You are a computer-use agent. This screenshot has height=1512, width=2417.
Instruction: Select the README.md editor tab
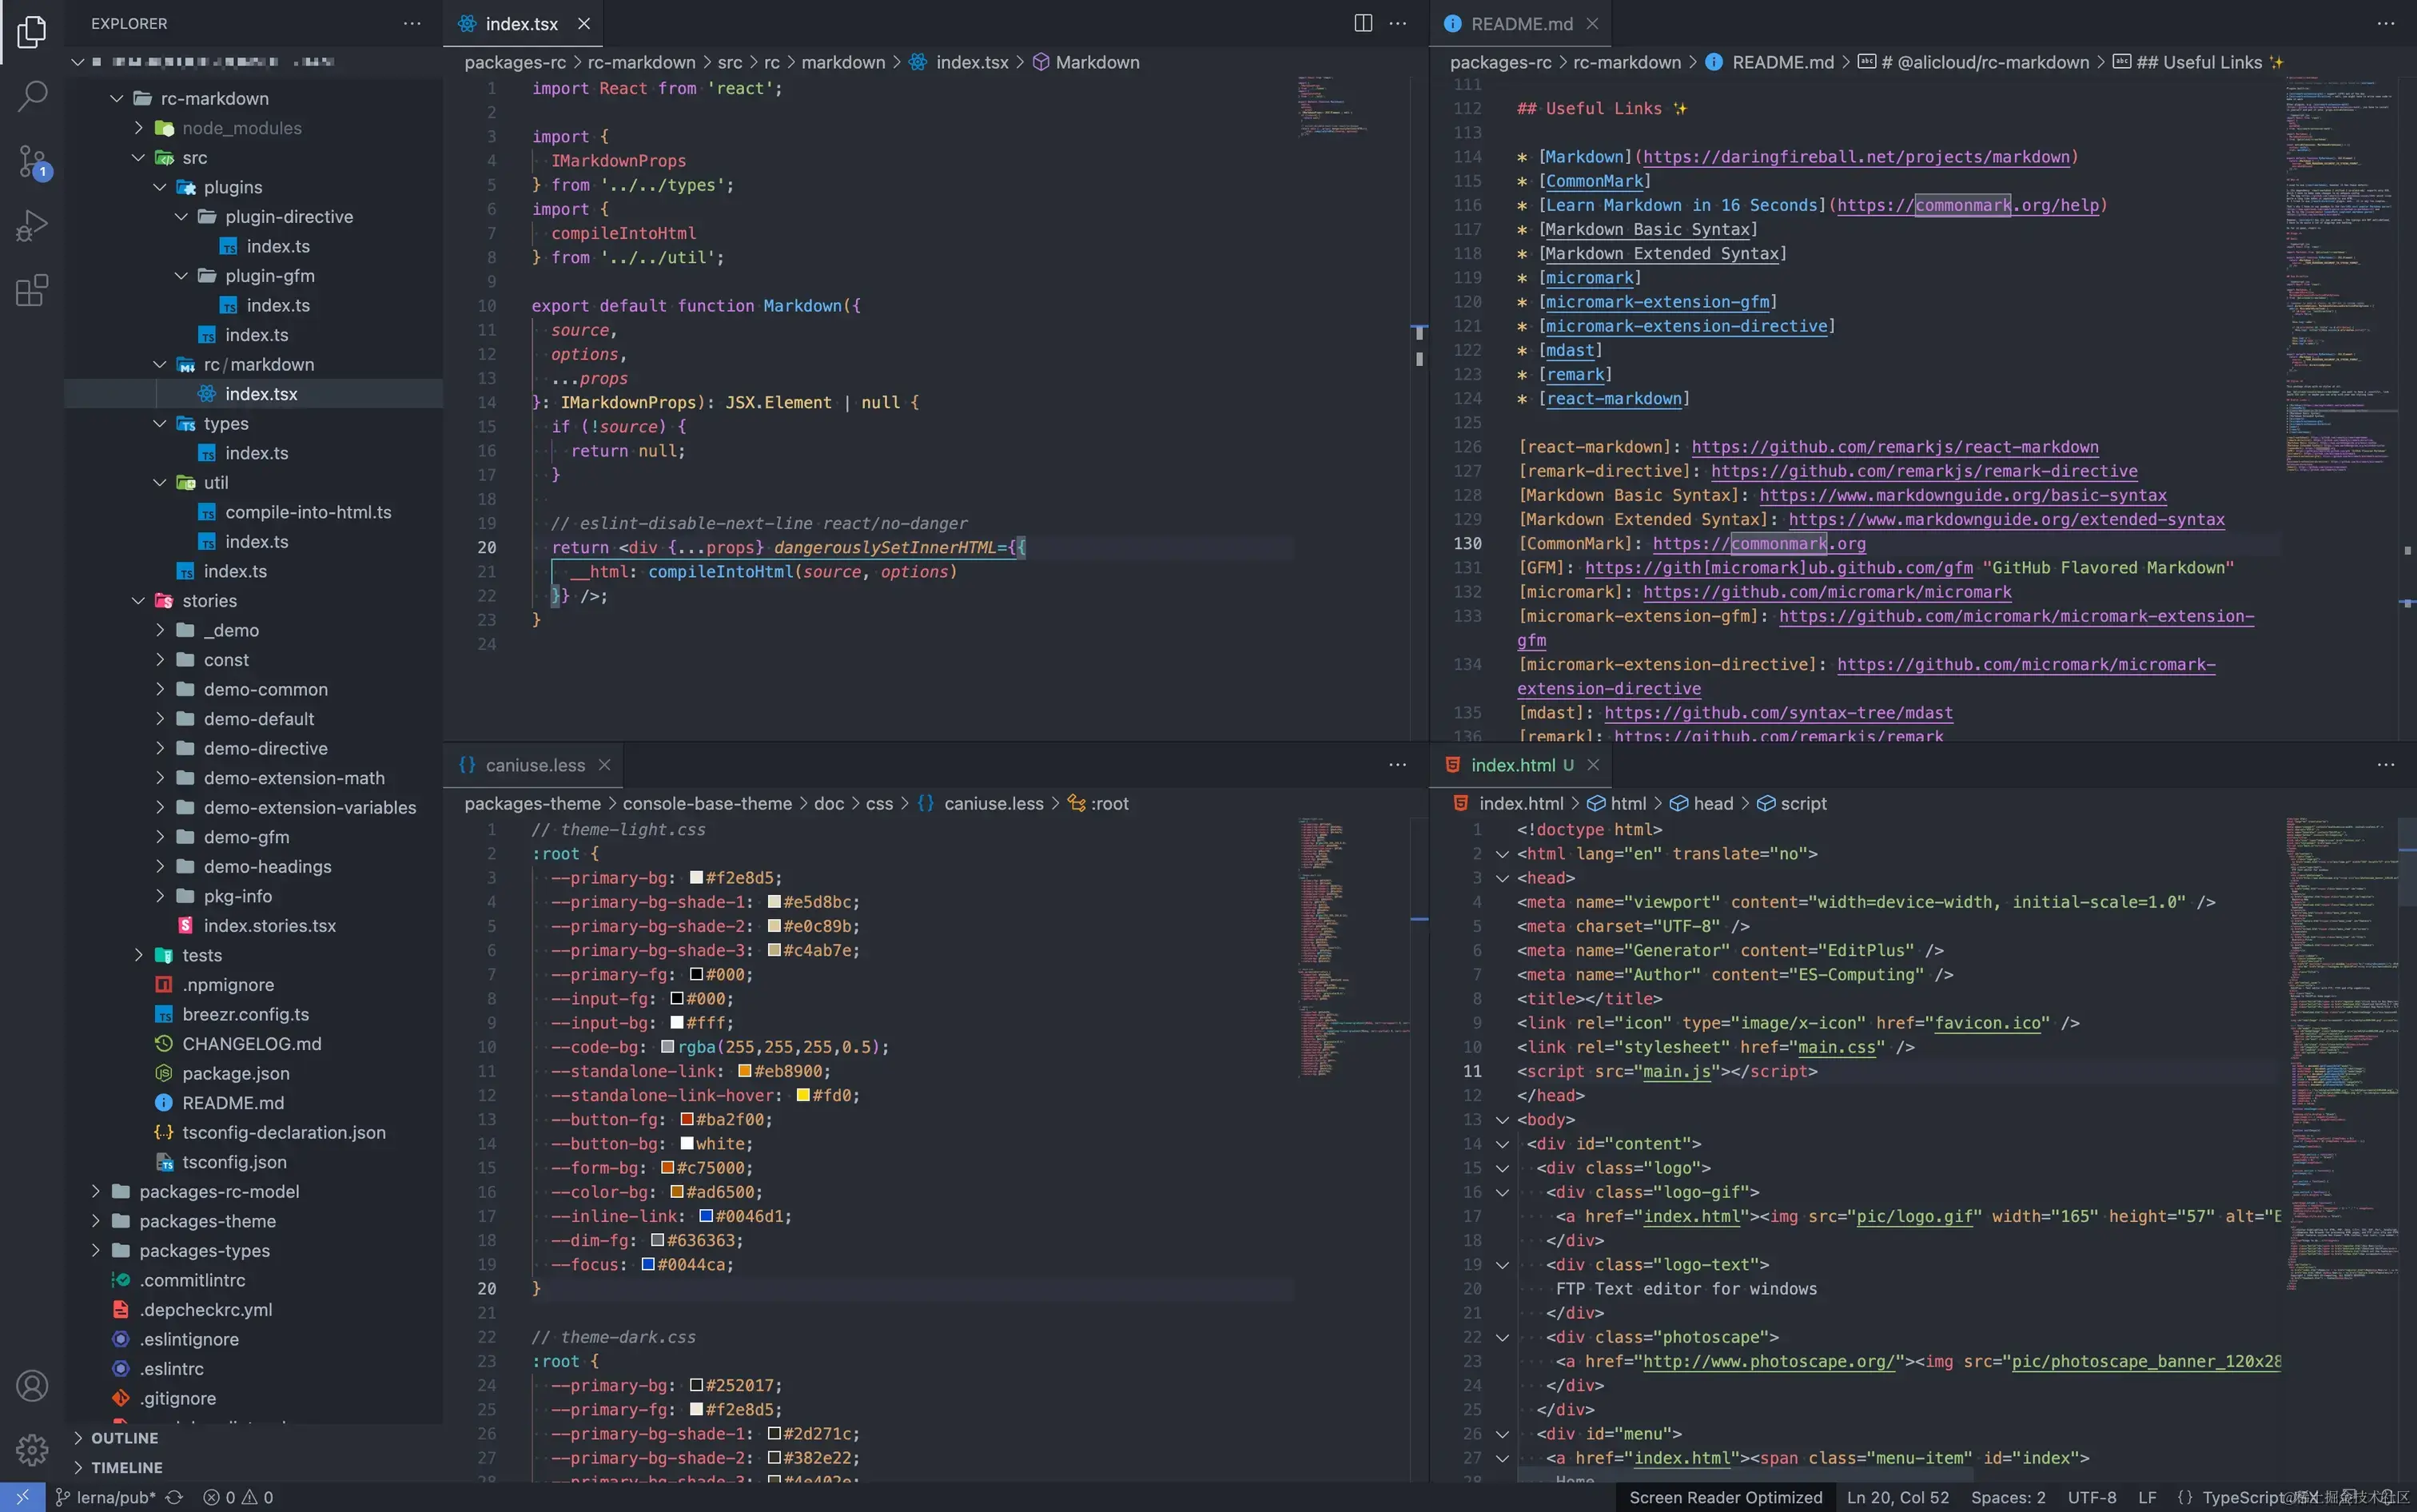coord(1520,23)
